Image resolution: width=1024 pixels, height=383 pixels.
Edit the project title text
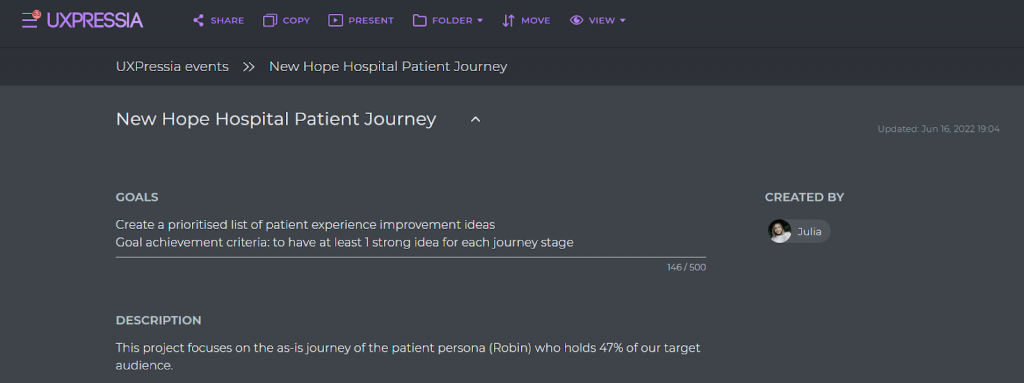pyautogui.click(x=276, y=120)
